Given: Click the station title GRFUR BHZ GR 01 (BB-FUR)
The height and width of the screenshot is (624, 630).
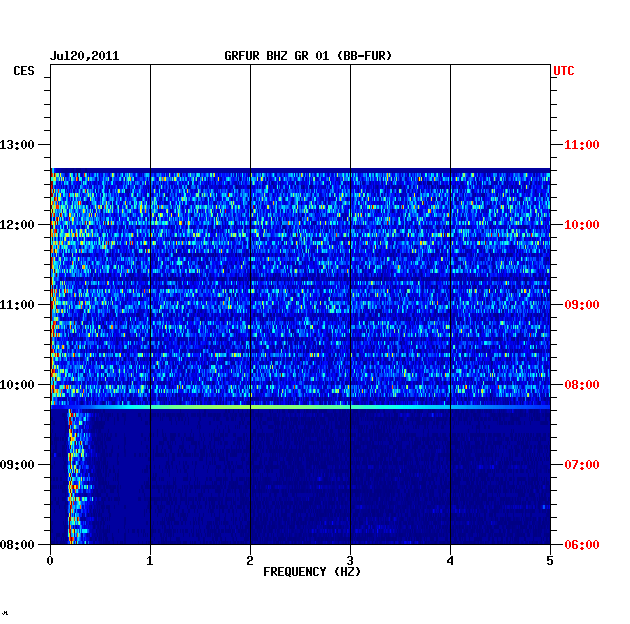Looking at the screenshot, I should [308, 56].
